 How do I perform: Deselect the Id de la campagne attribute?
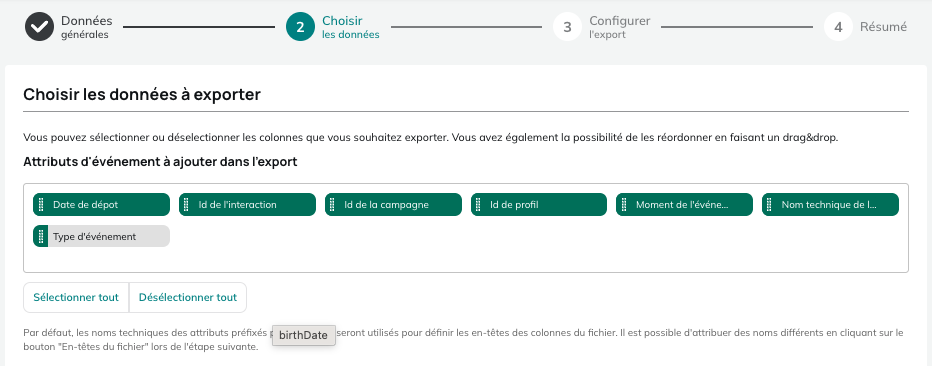point(393,204)
